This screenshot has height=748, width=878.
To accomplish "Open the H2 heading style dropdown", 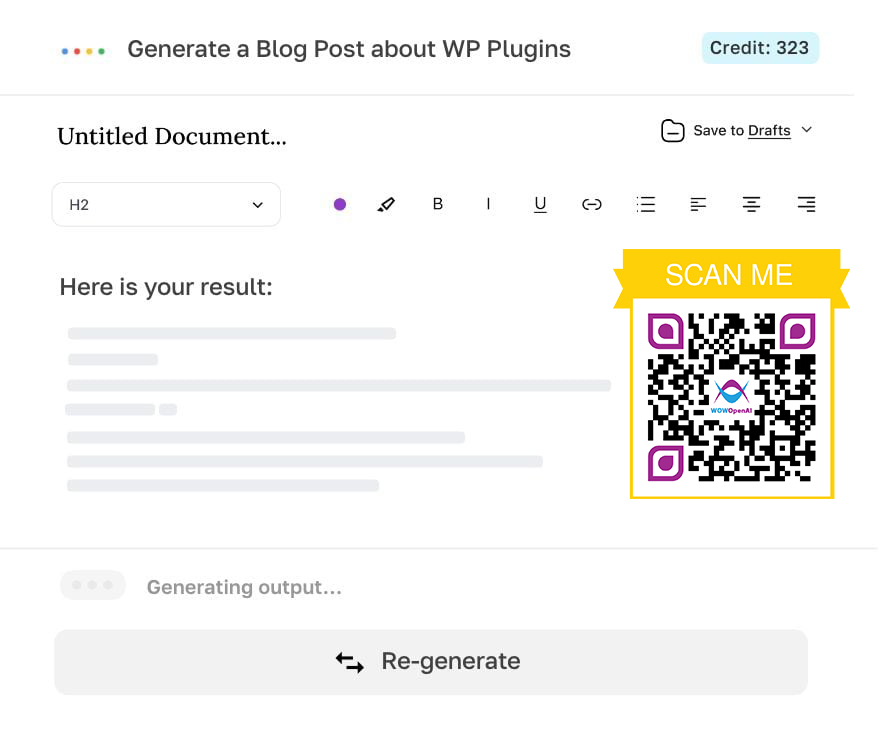I will [x=165, y=204].
